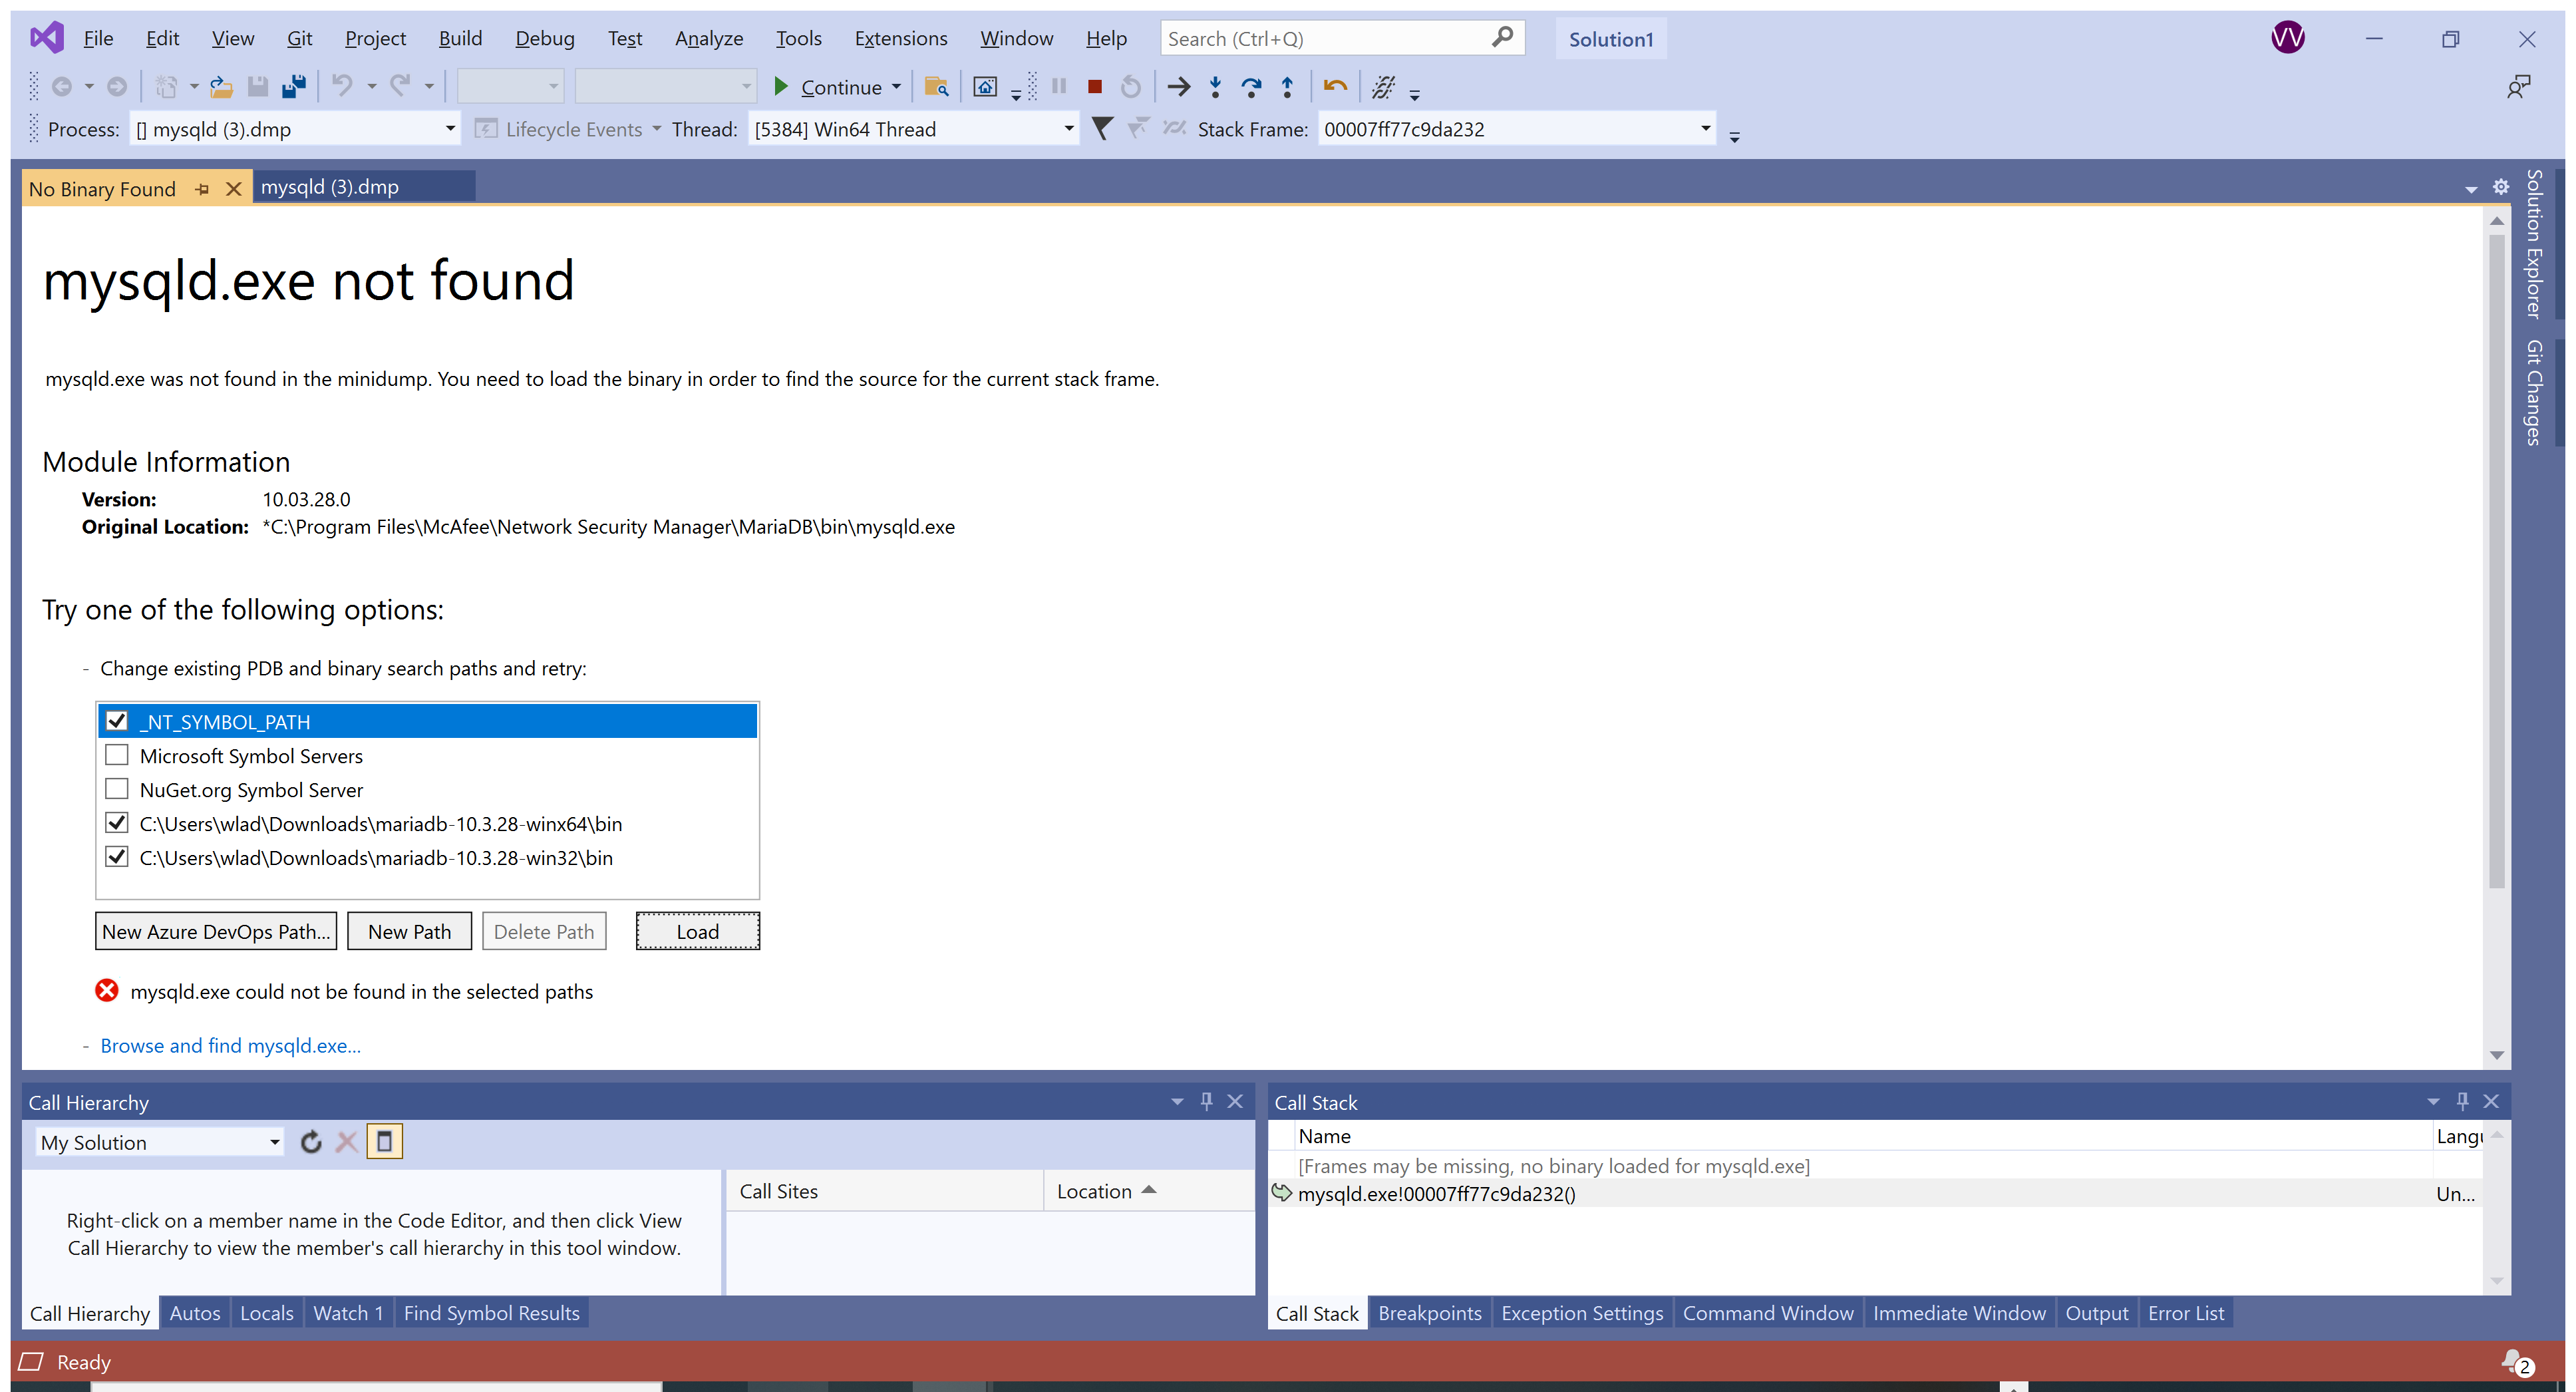Open the Process dropdown showing mysqld (3).dmp
The height and width of the screenshot is (1392, 2576).
coord(449,129)
